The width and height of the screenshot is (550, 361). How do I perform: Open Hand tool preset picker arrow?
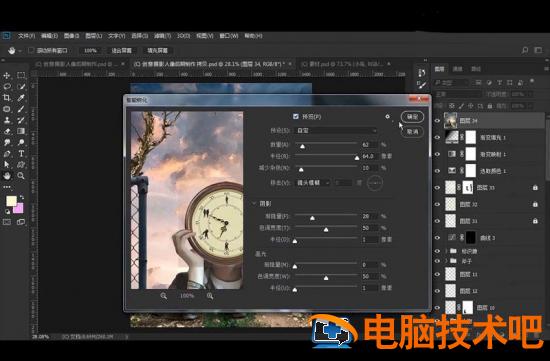tap(20, 51)
